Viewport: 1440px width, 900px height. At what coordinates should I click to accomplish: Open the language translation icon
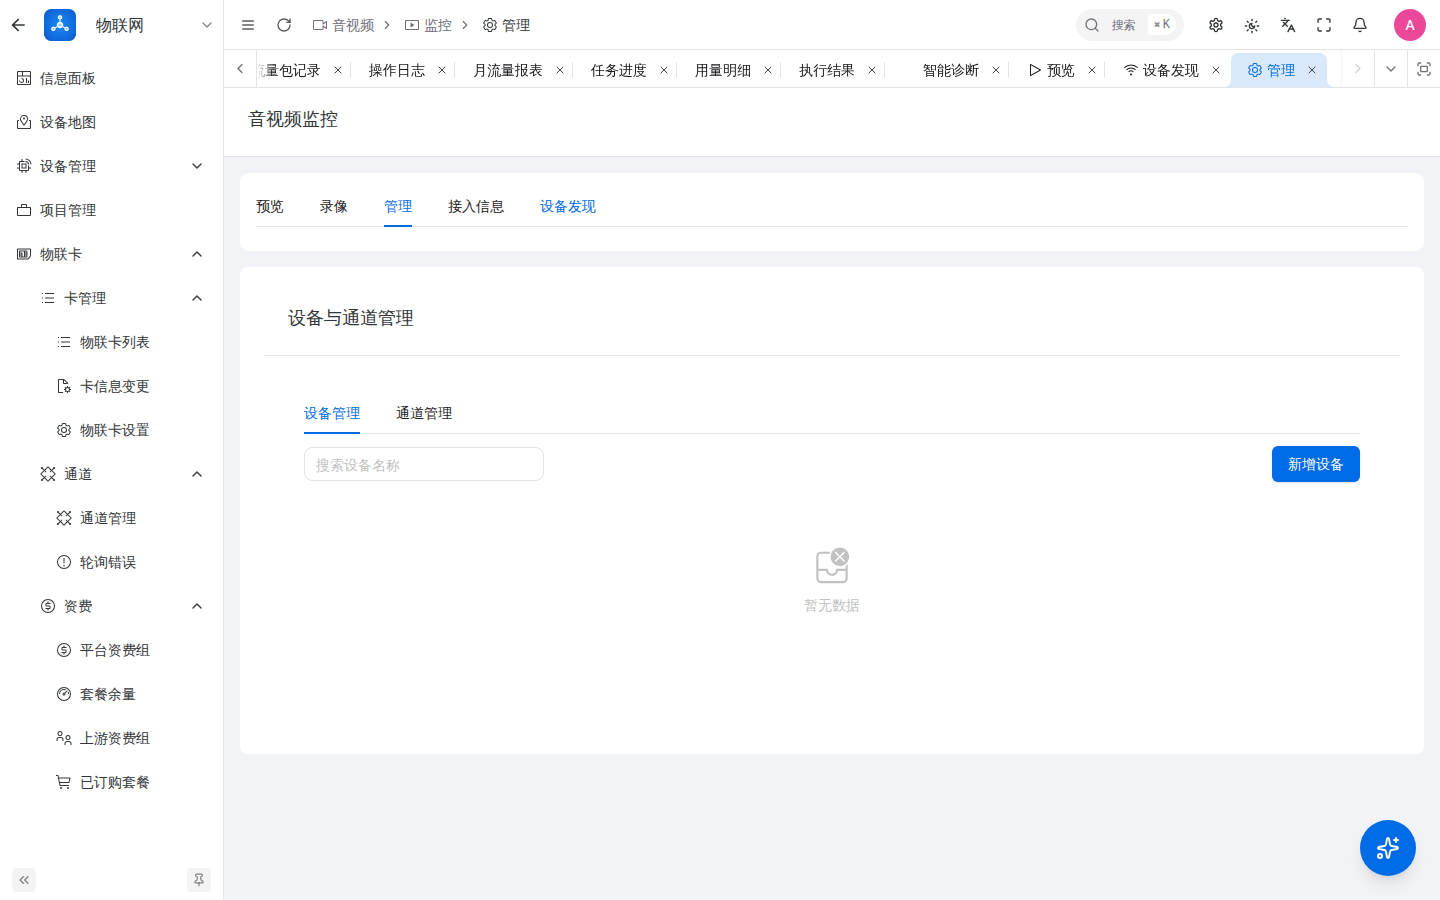pyautogui.click(x=1288, y=25)
